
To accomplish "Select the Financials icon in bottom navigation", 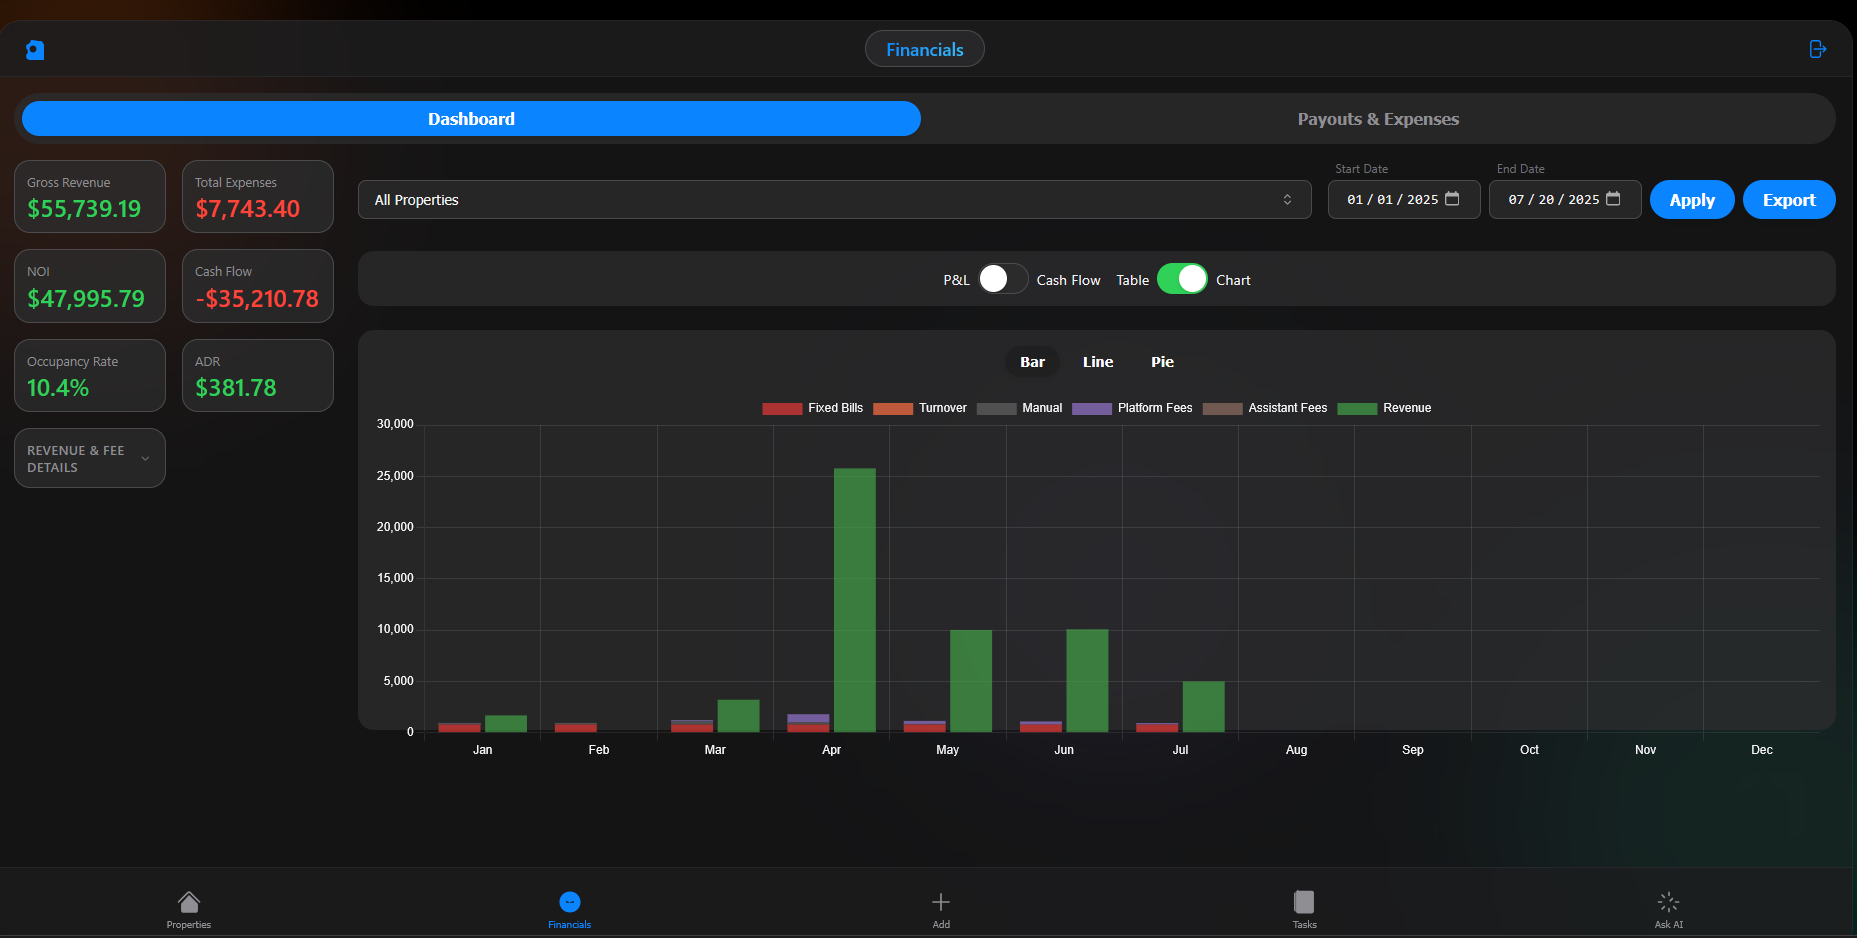I will tap(569, 902).
